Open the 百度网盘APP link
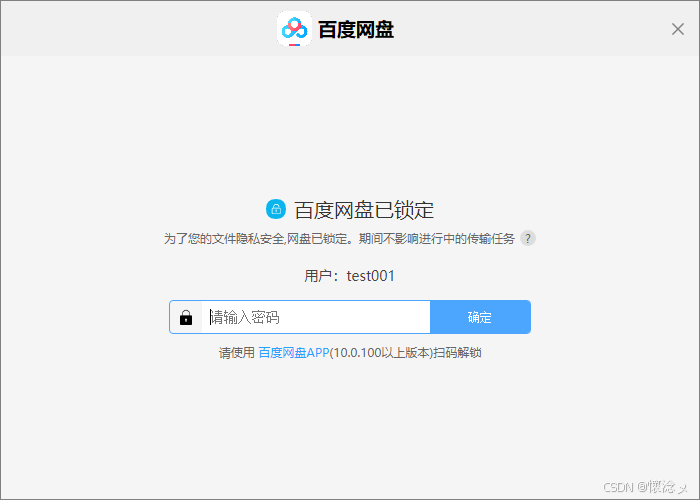 [294, 353]
